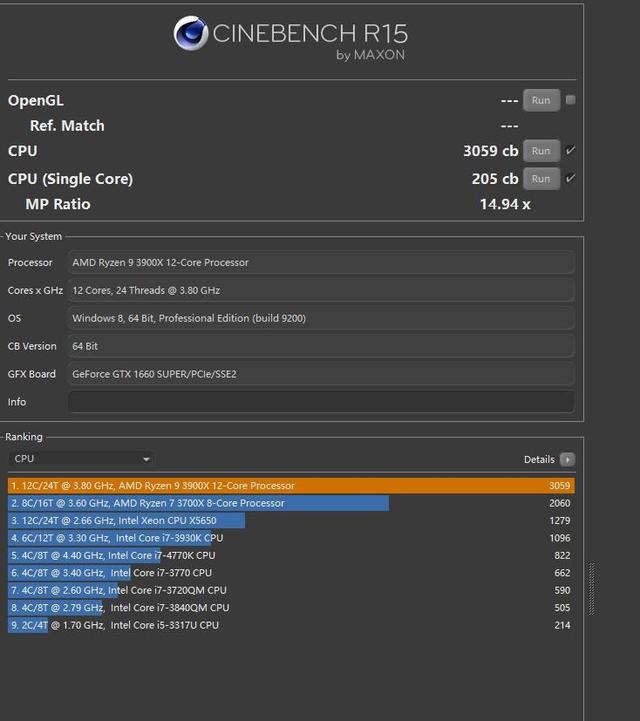Toggle the CPU Single Core checkbox
This screenshot has height=721, width=640.
(x=571, y=178)
